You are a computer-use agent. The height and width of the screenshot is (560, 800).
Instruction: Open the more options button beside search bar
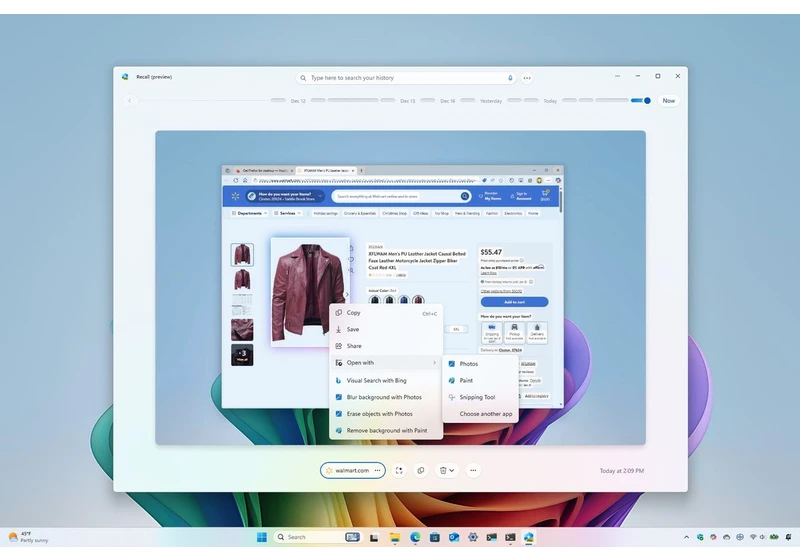[527, 78]
